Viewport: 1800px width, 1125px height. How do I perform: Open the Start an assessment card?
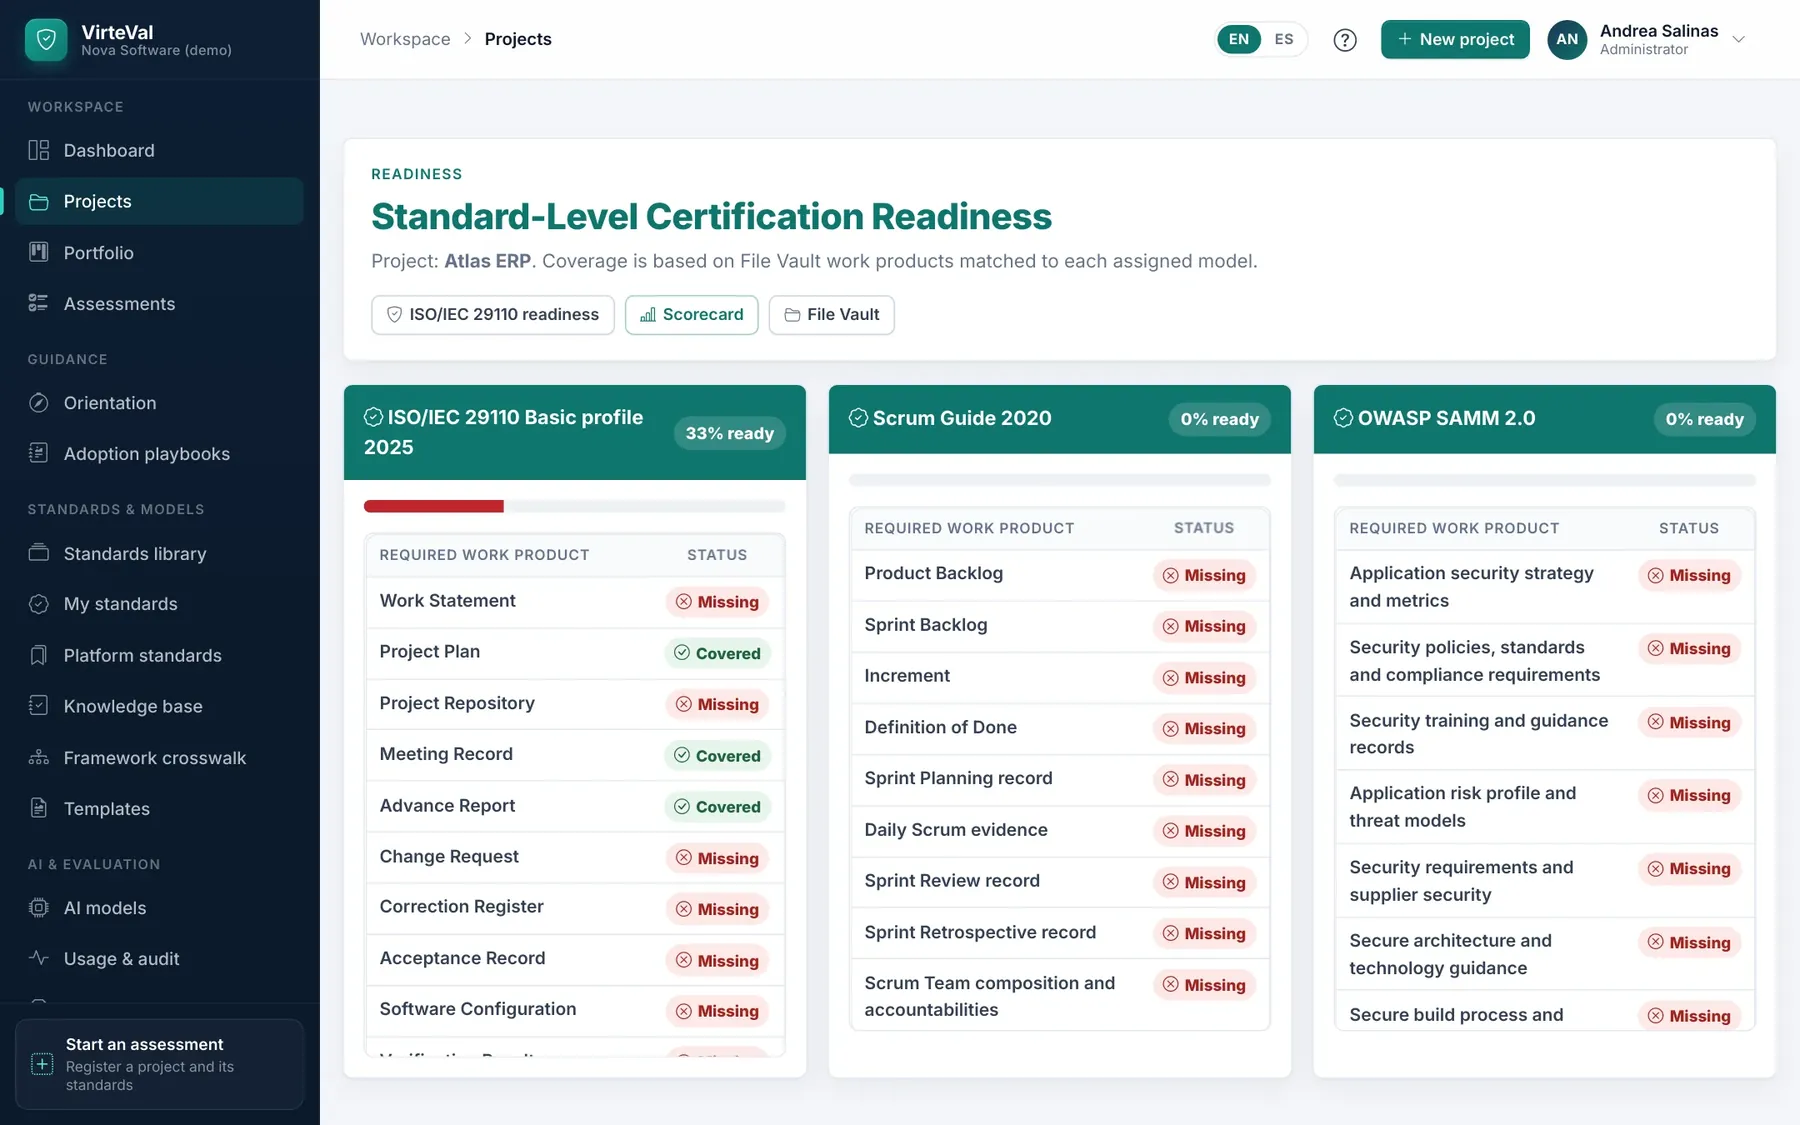point(160,1064)
